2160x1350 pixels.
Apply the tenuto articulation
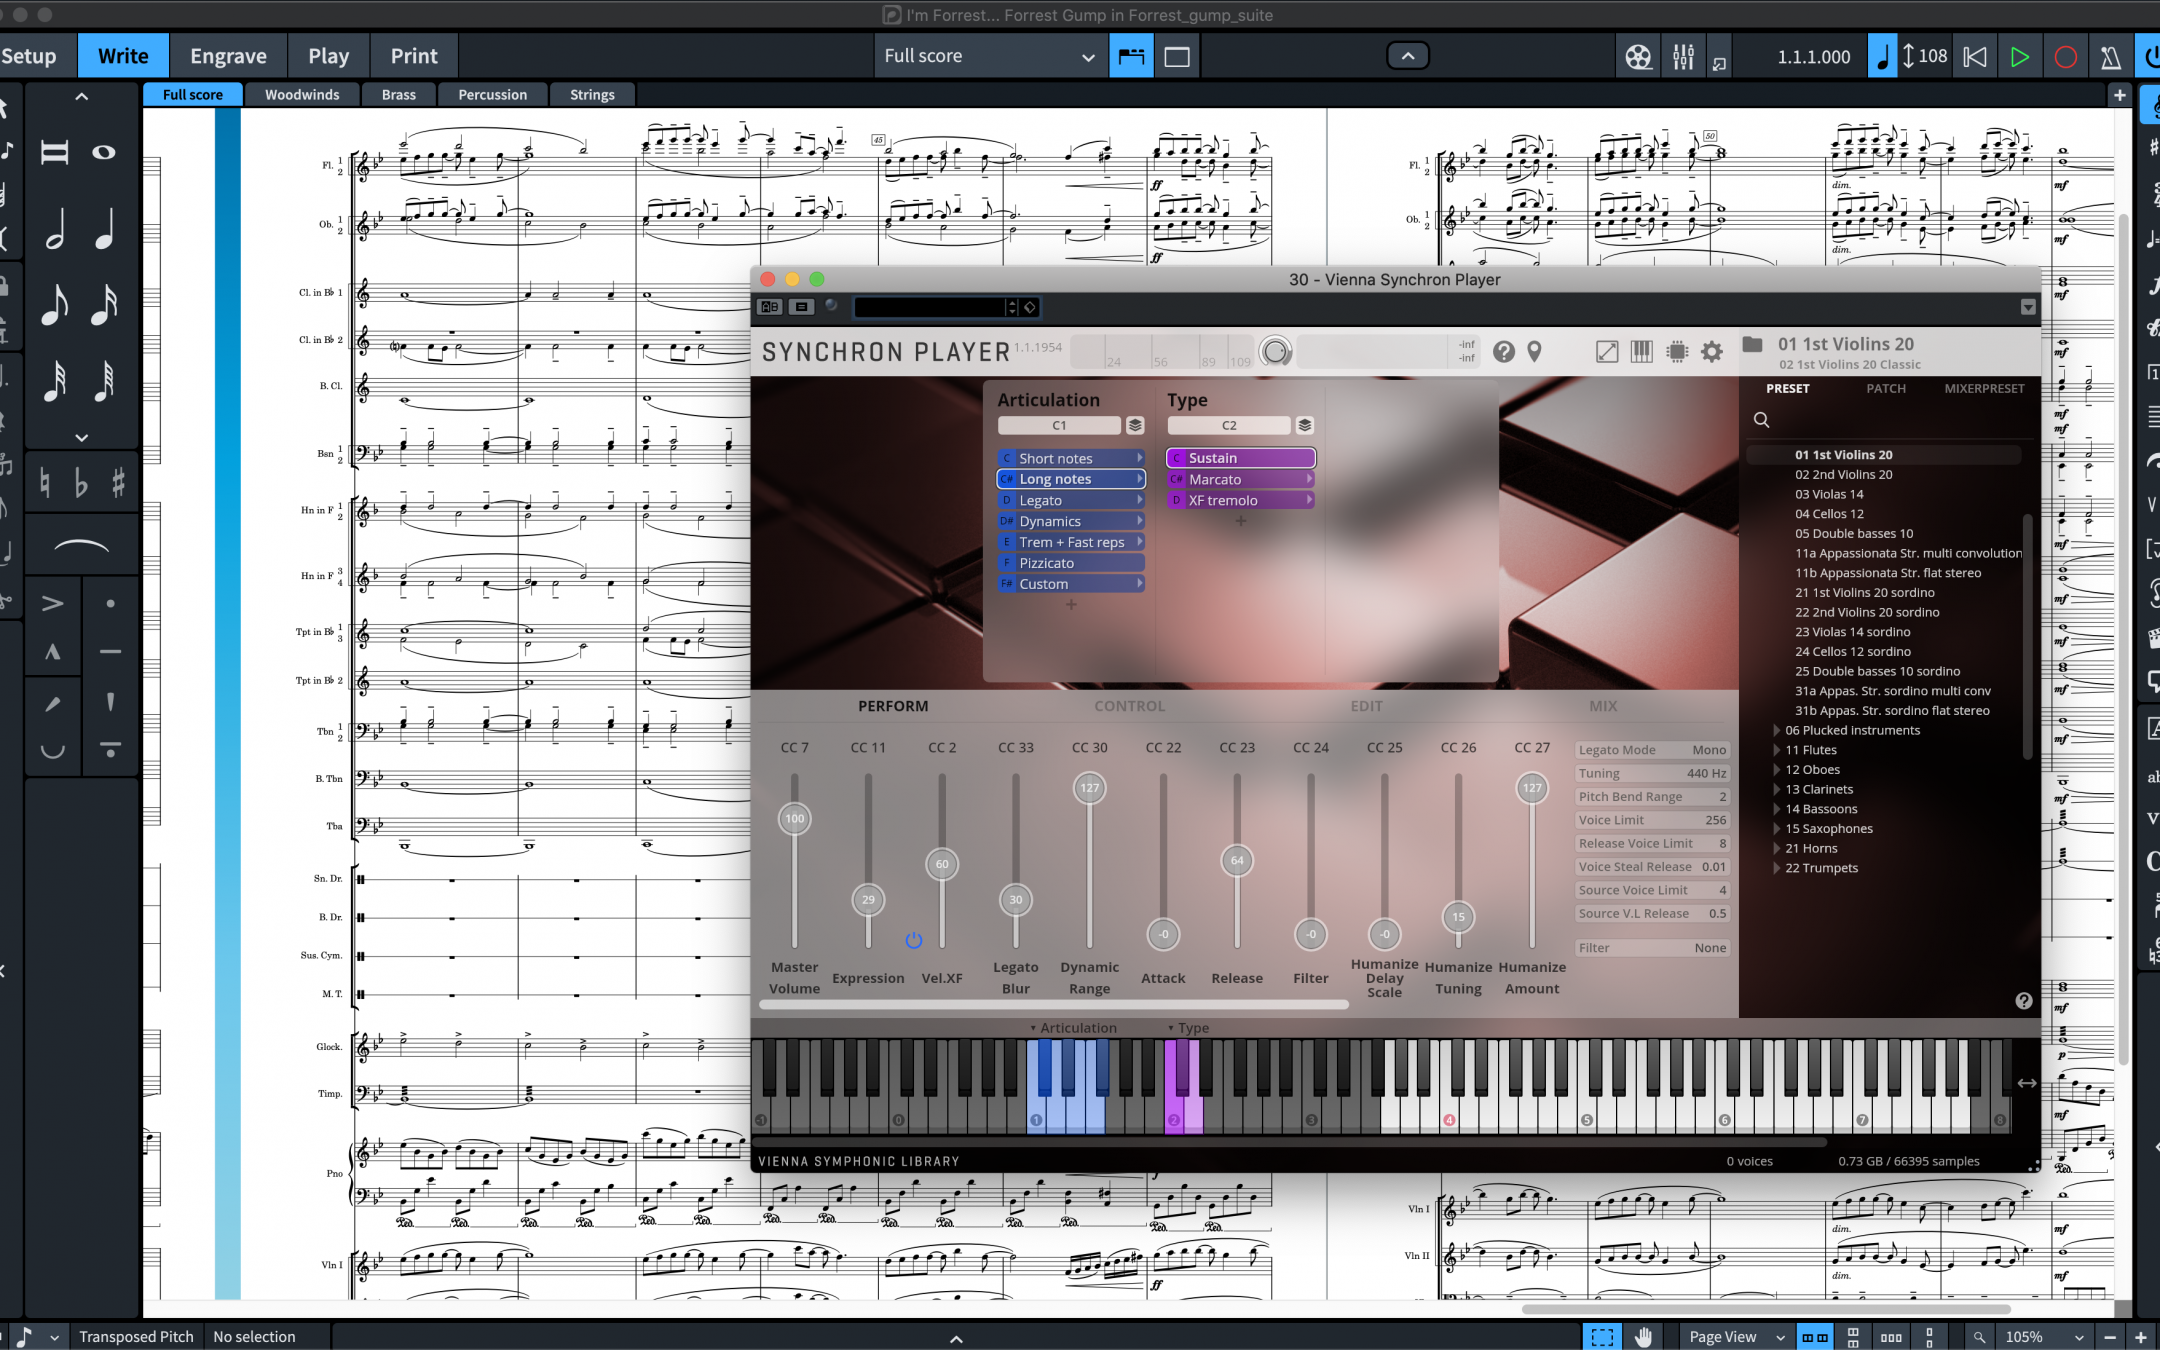(x=110, y=652)
